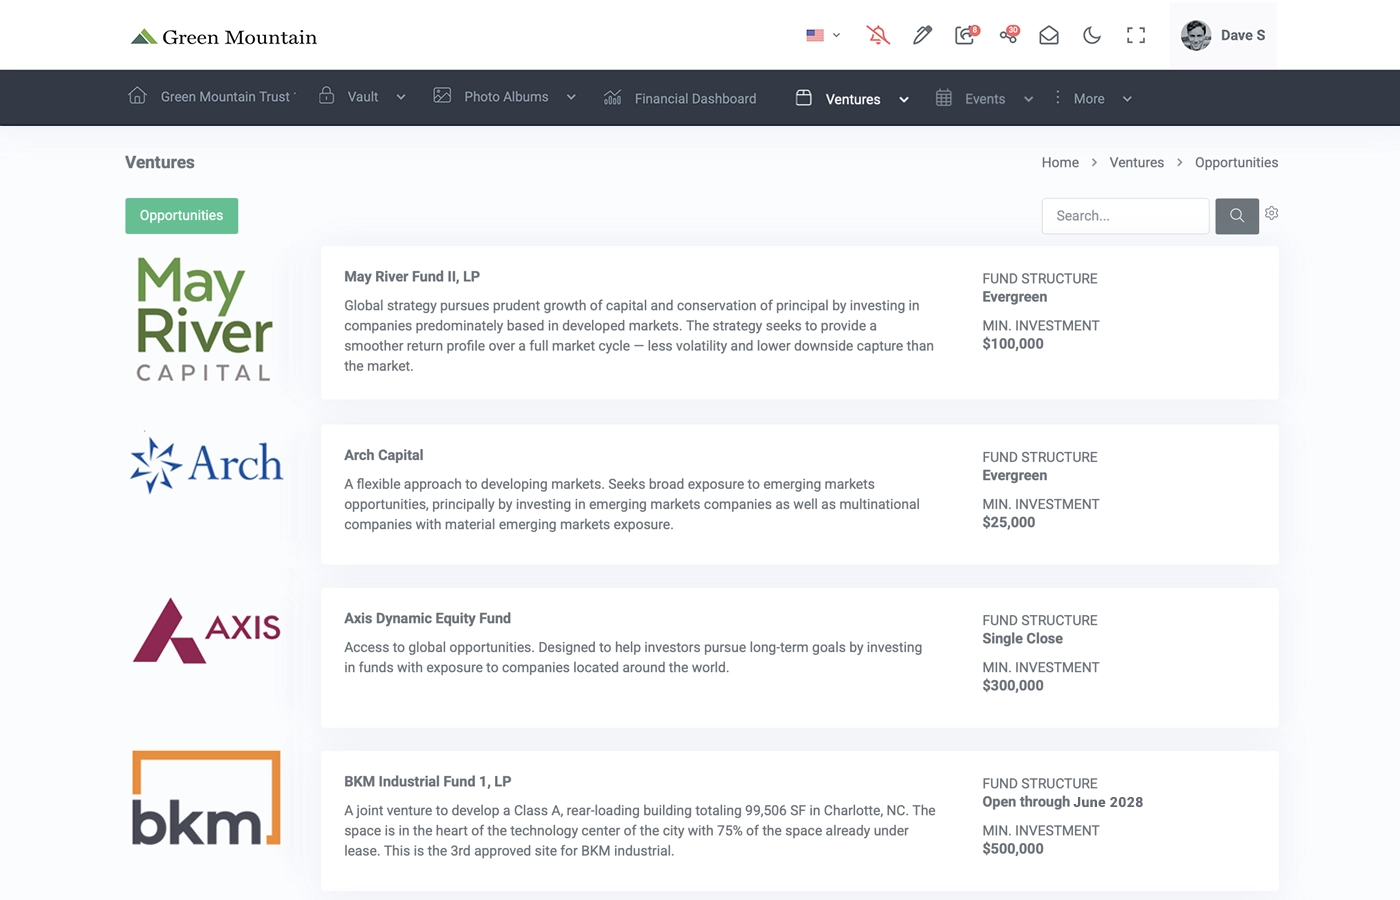This screenshot has width=1400, height=900.
Task: Click the $25,000 minimum investment value
Action: [x=1009, y=522]
